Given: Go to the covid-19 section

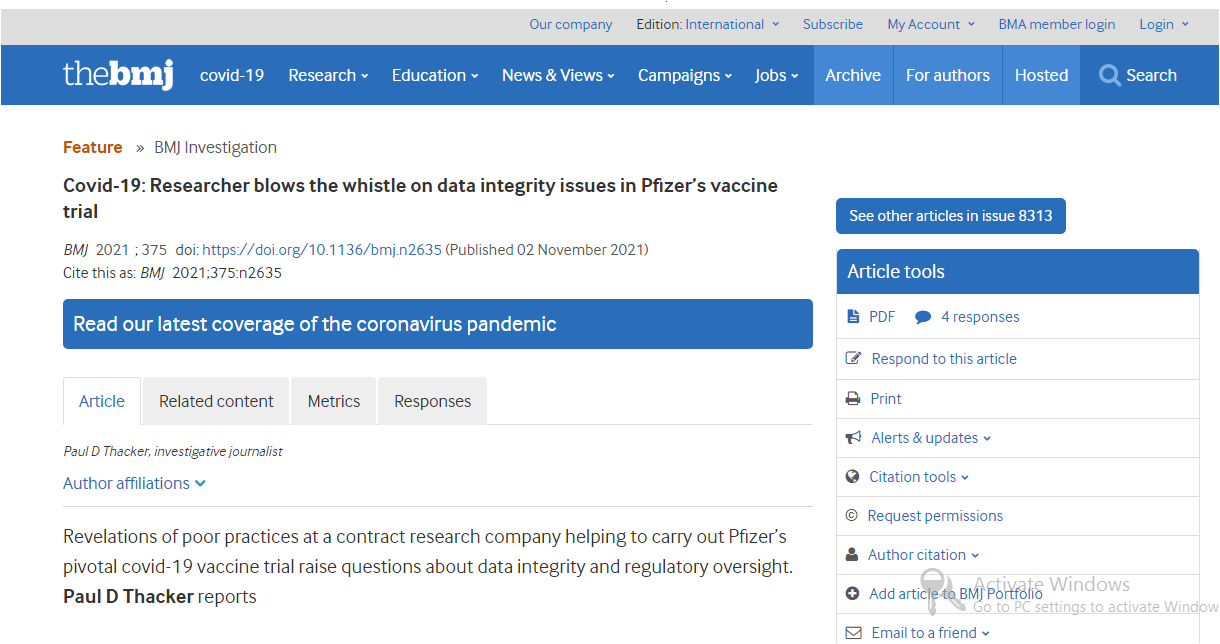Looking at the screenshot, I should (x=232, y=75).
